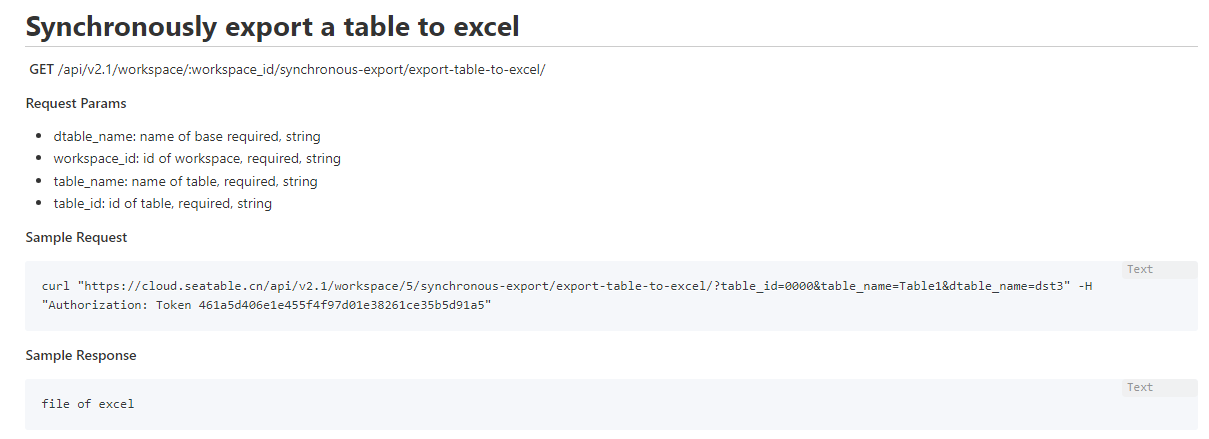Click the Authorization Token line in code
The image size is (1209, 439).
point(267,305)
